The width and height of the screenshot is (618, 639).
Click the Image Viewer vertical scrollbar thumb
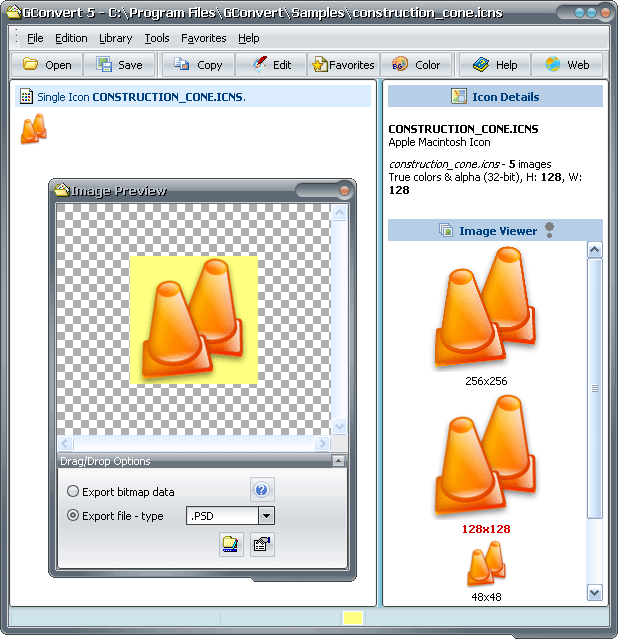click(x=594, y=388)
